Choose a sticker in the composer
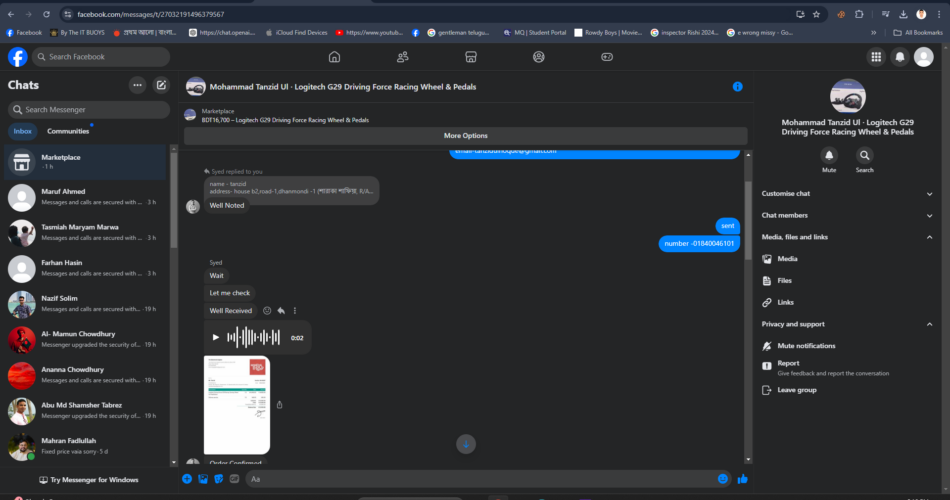The width and height of the screenshot is (950, 500). (219, 479)
